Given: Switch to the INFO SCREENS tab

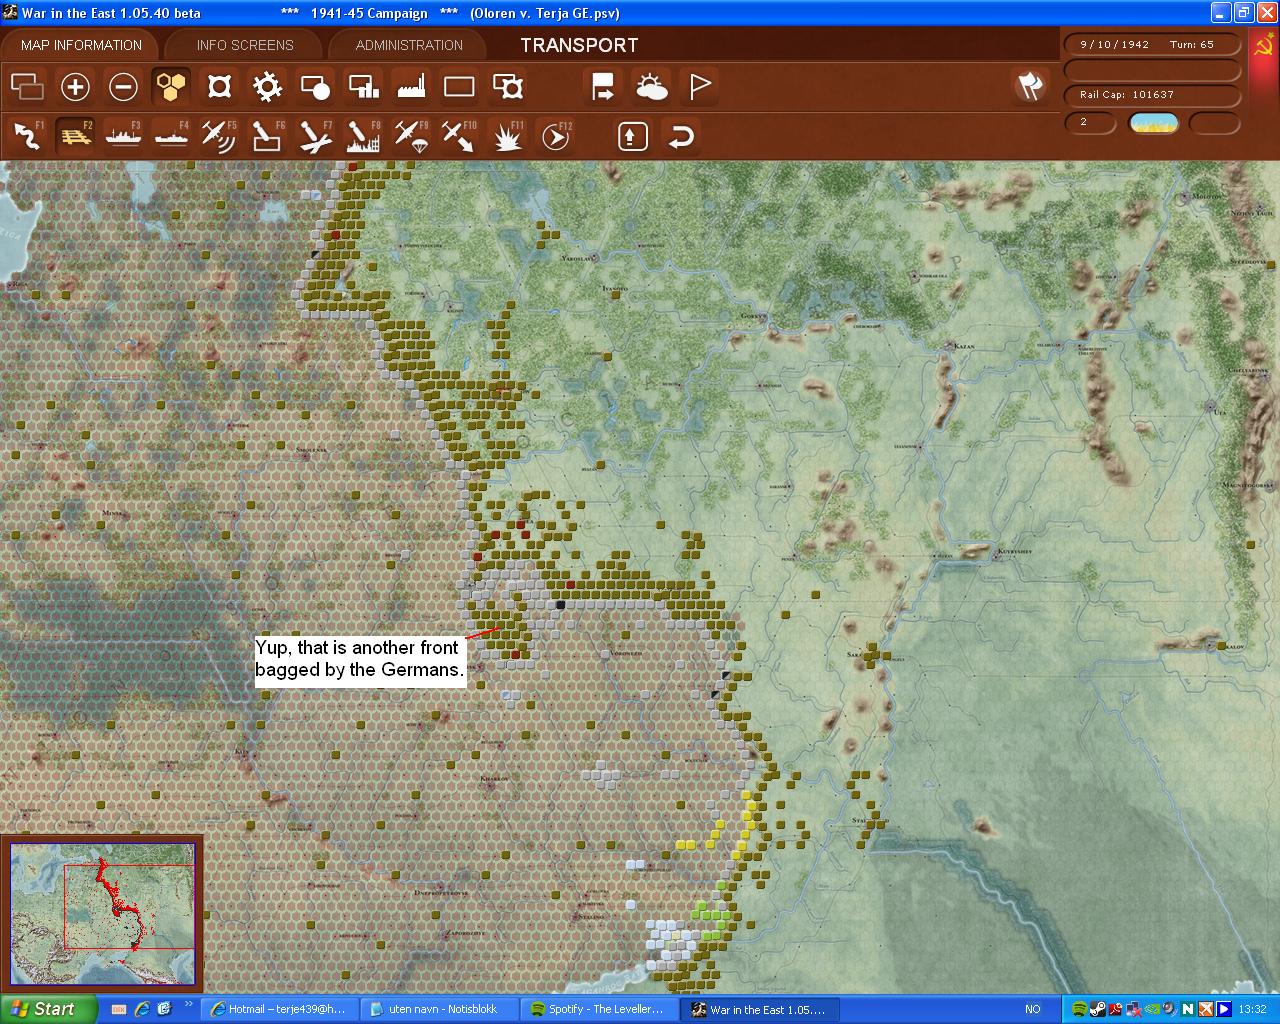Looking at the screenshot, I should click(244, 44).
